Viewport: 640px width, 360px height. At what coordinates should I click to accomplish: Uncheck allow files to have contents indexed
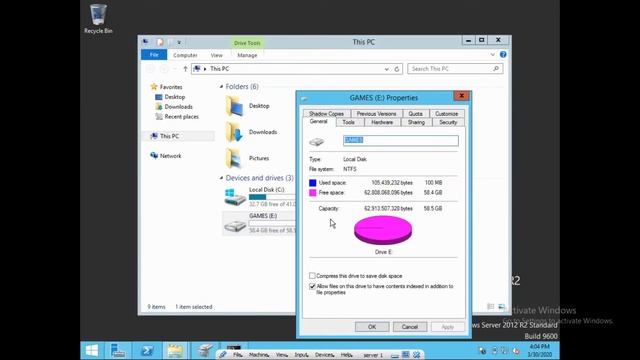(x=312, y=287)
